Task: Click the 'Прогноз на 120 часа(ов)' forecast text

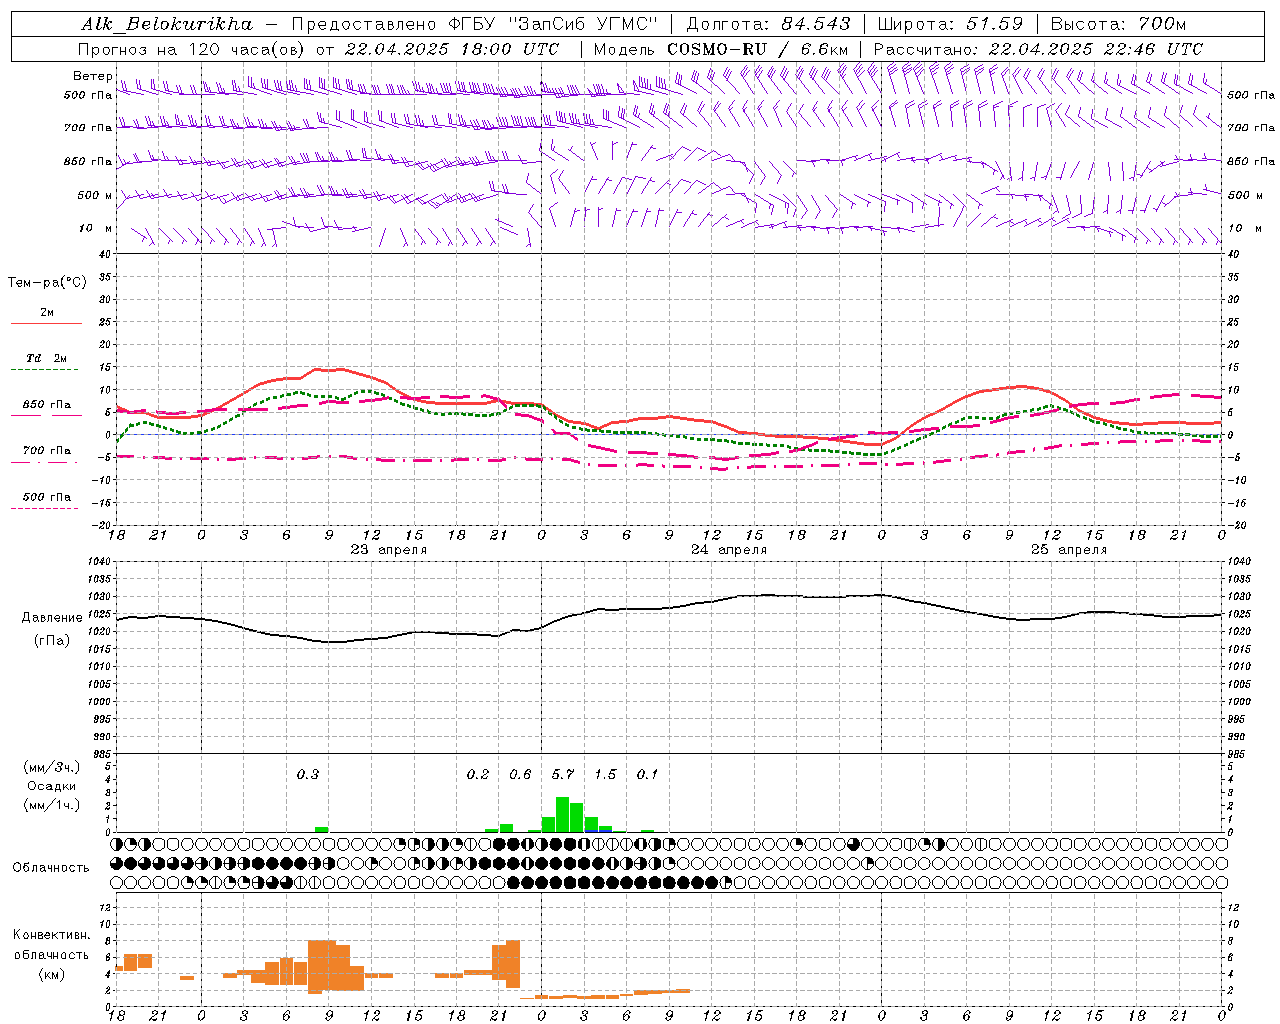Action: pos(192,49)
